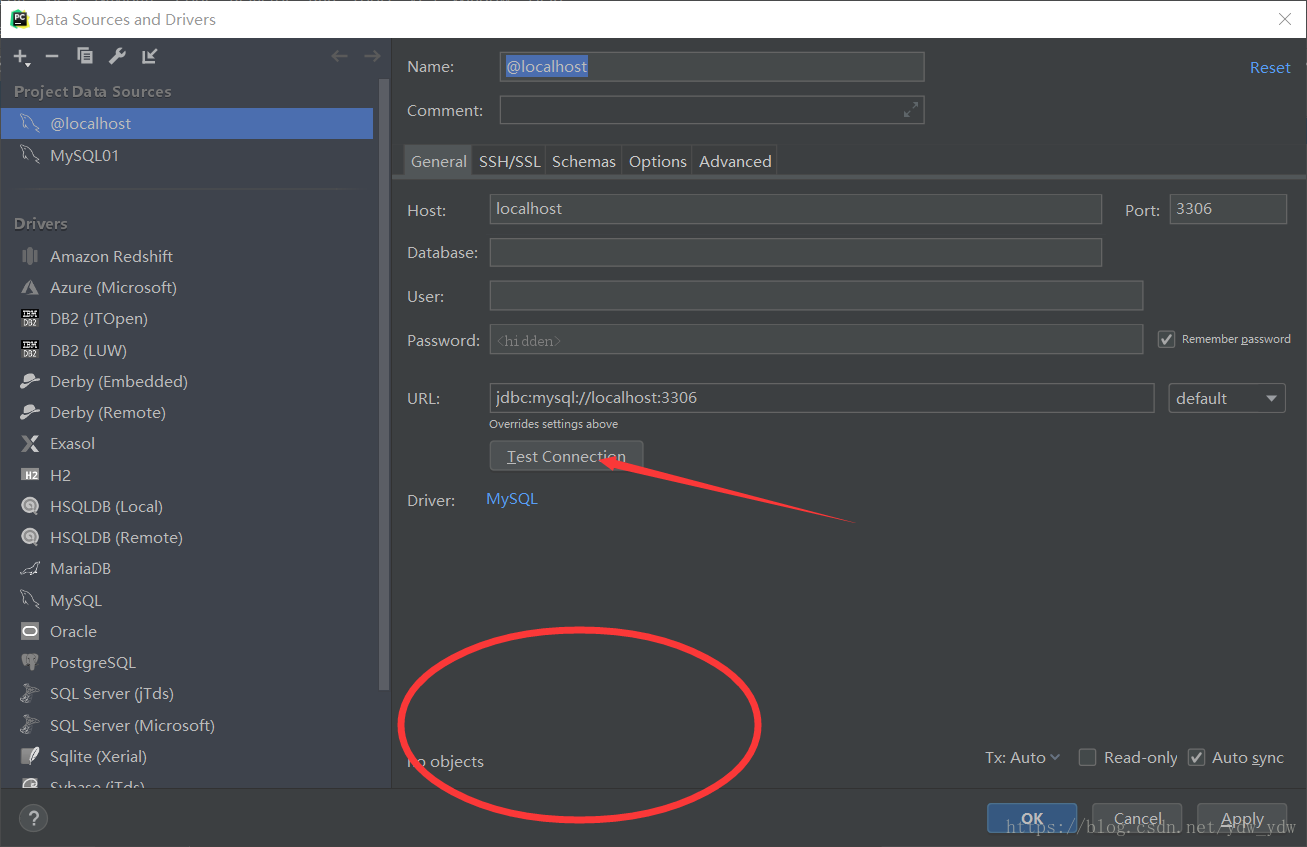Open the Advanced tab
Viewport: 1307px width, 847px height.
click(735, 161)
